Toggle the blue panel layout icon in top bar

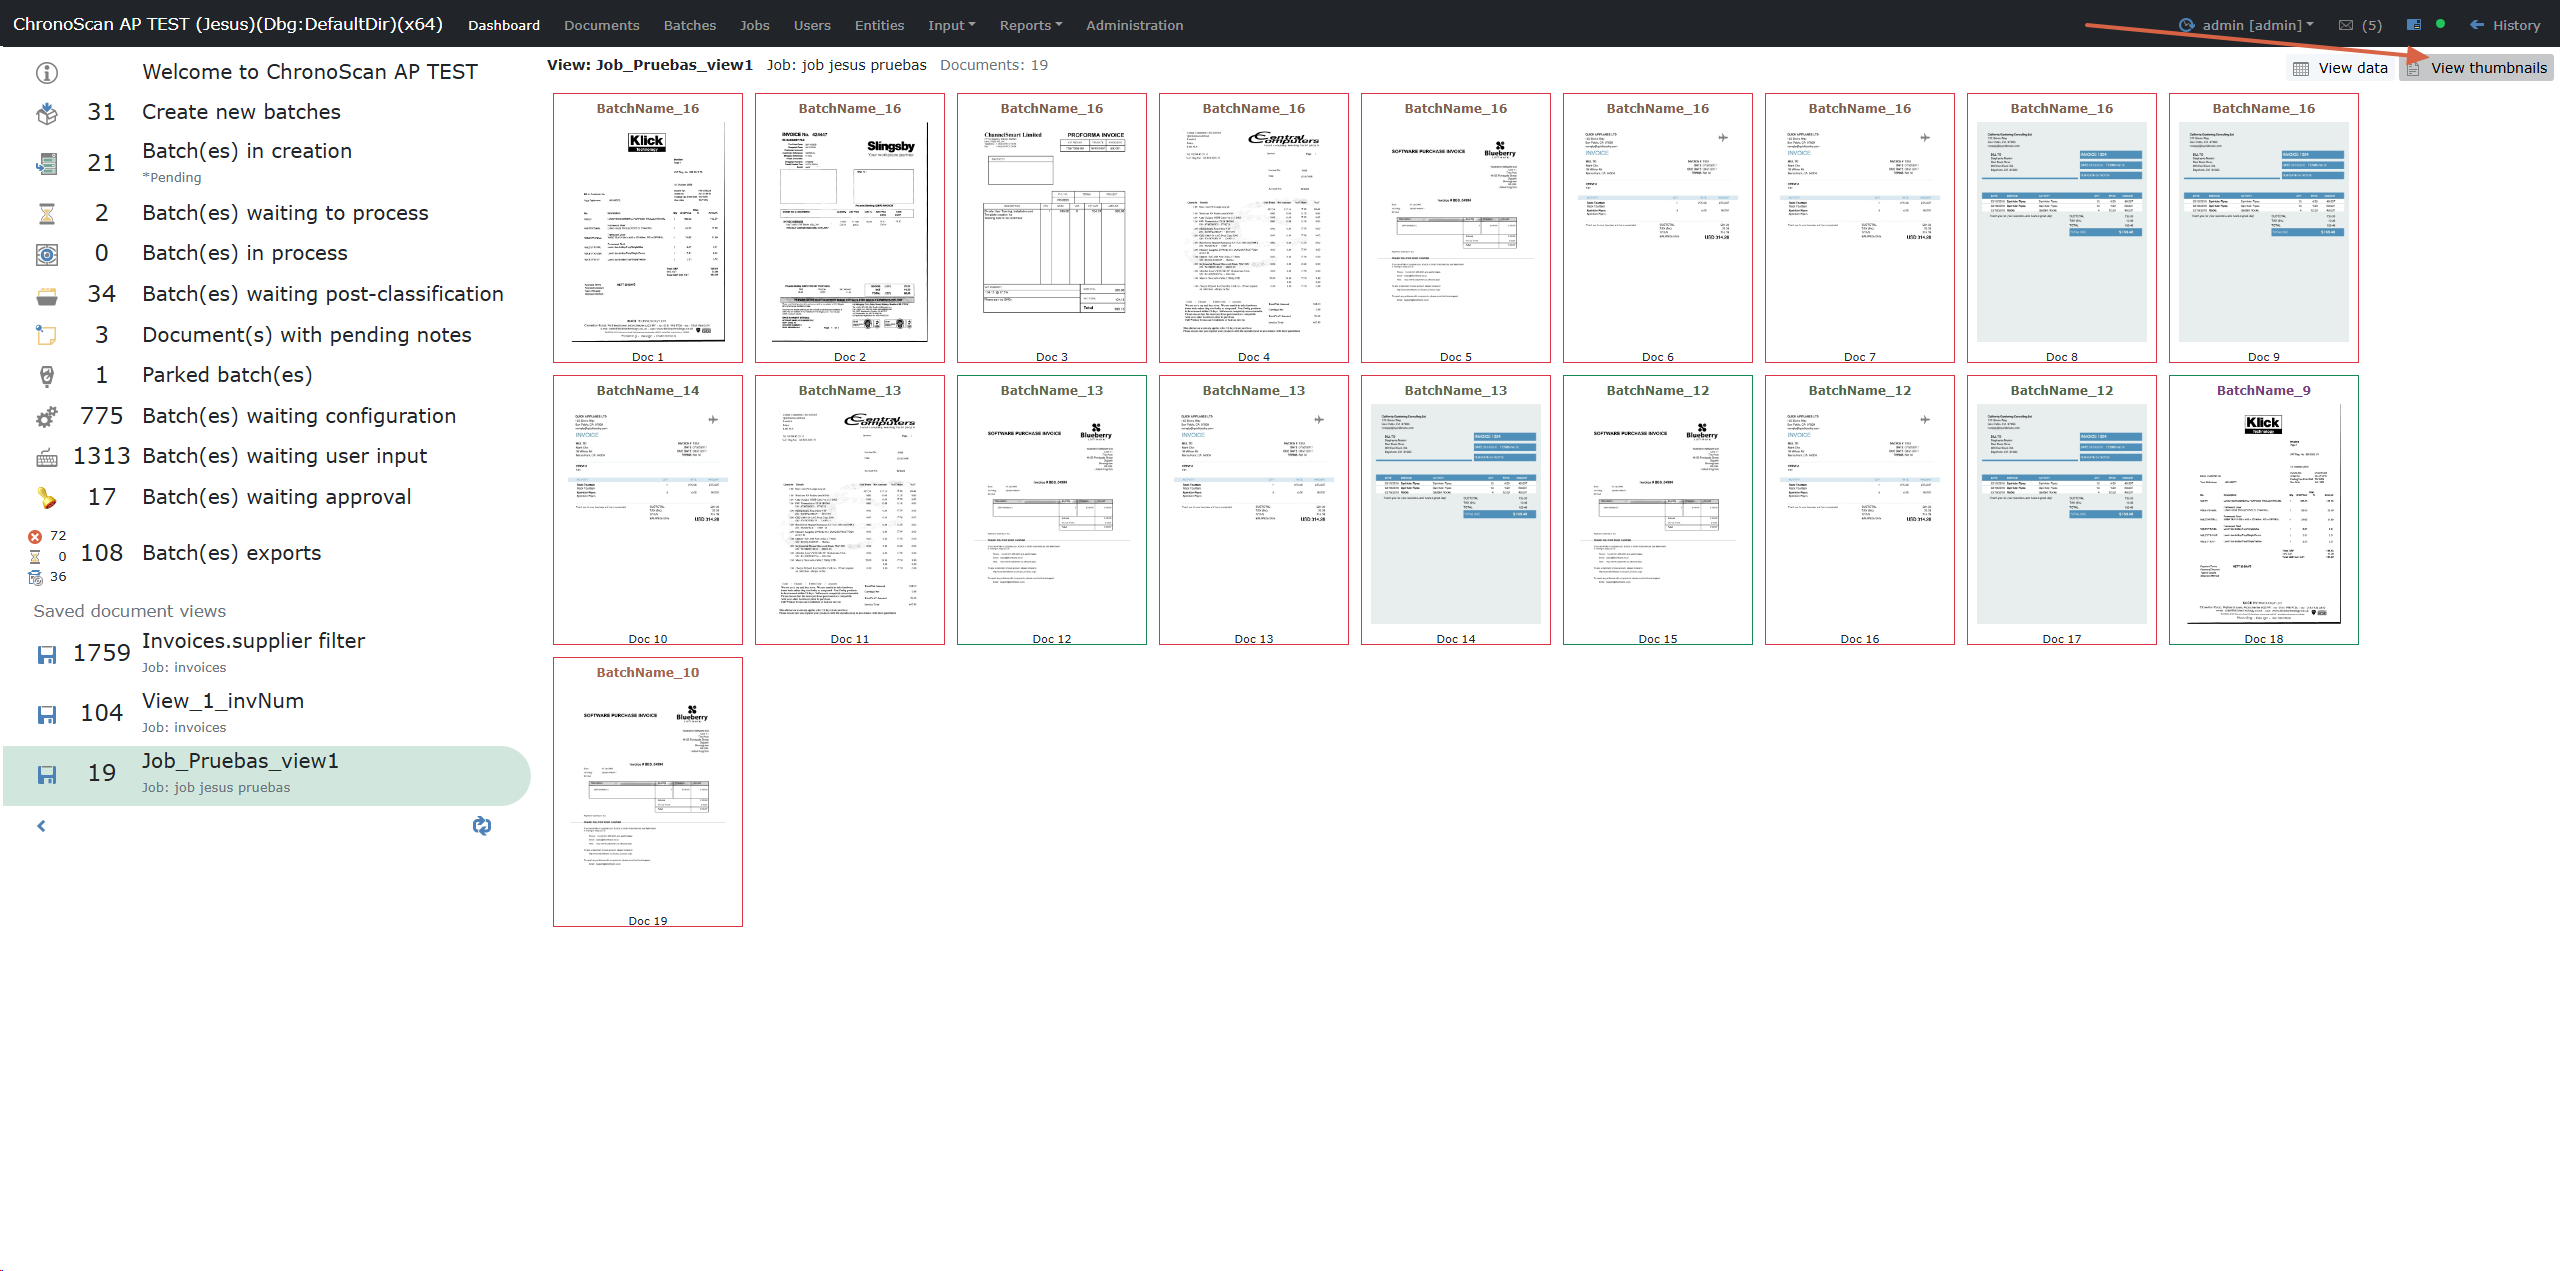pyautogui.click(x=2413, y=25)
